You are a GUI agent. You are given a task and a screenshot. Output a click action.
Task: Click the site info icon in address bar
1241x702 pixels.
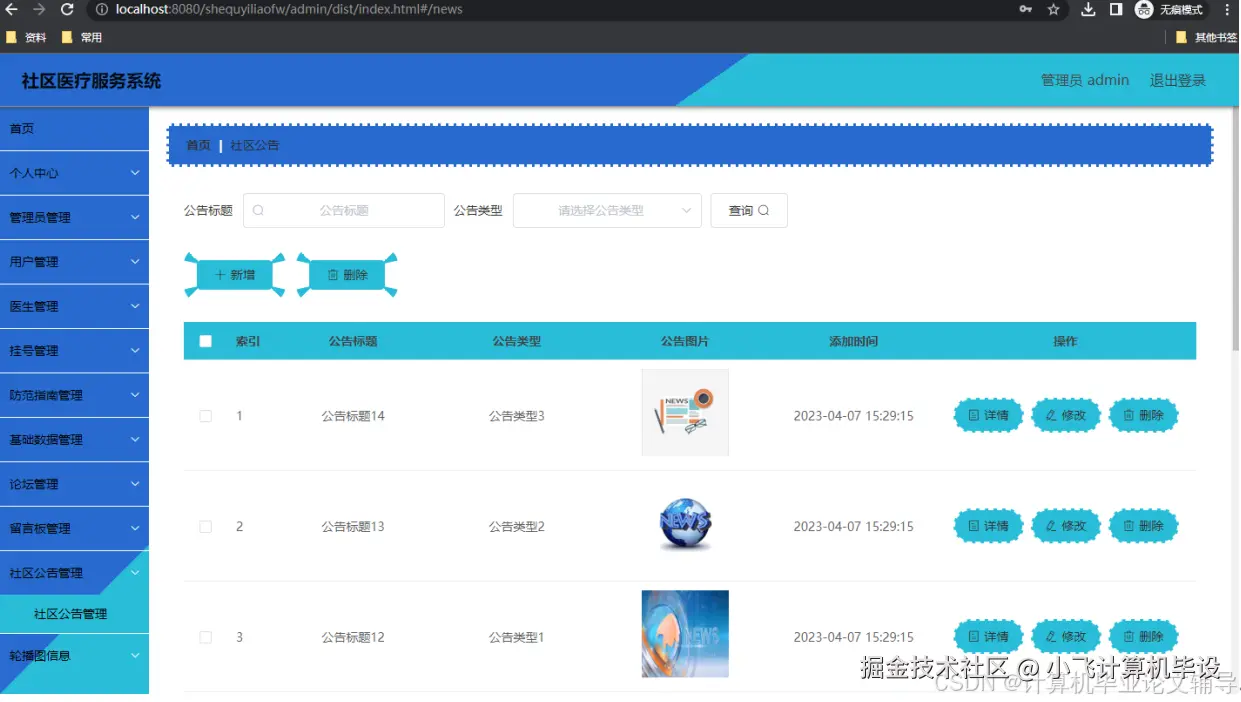pos(102,9)
